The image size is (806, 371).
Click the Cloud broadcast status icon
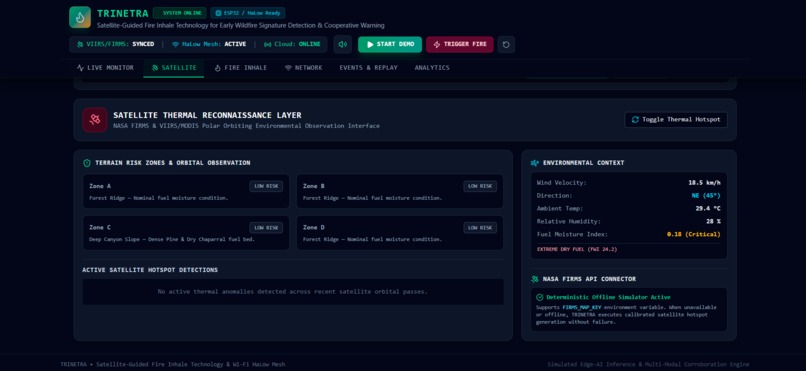coord(267,44)
